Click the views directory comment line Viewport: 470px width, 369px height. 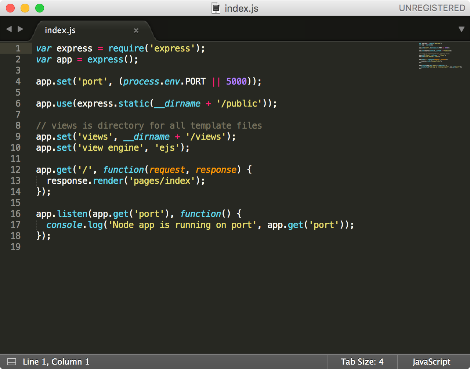tap(149, 126)
